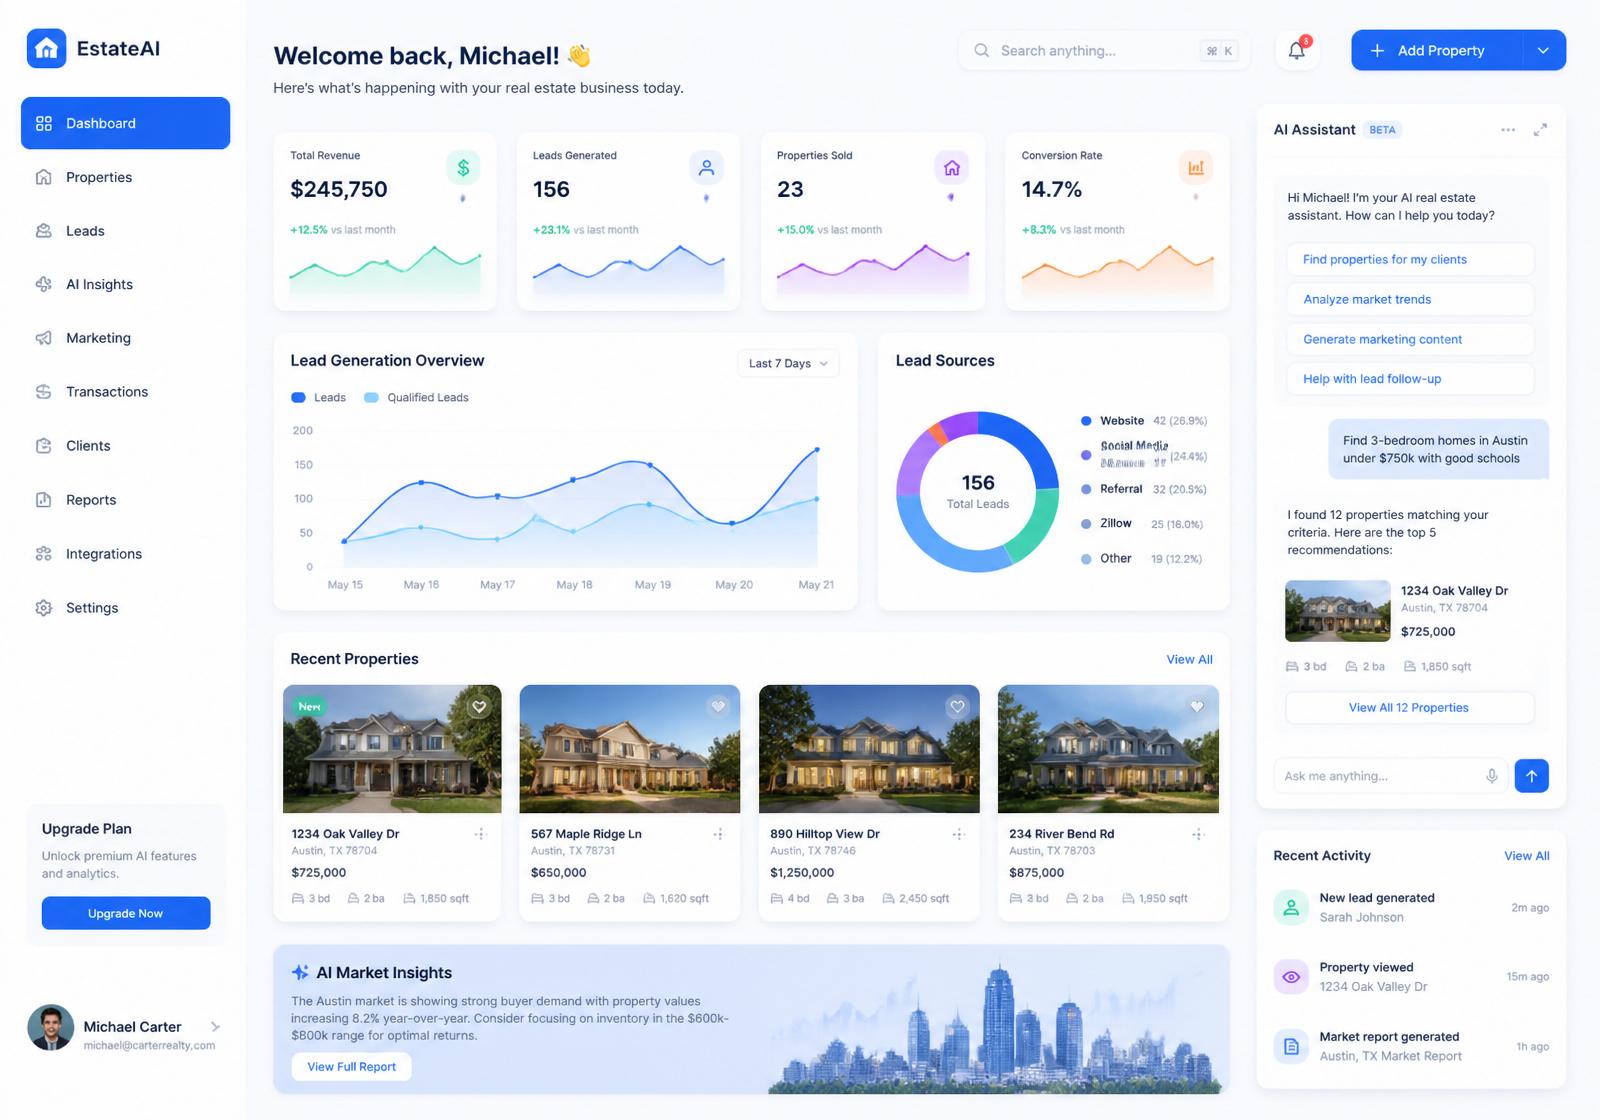Click the Leads Generated person icon
1600x1120 pixels.
pyautogui.click(x=706, y=168)
